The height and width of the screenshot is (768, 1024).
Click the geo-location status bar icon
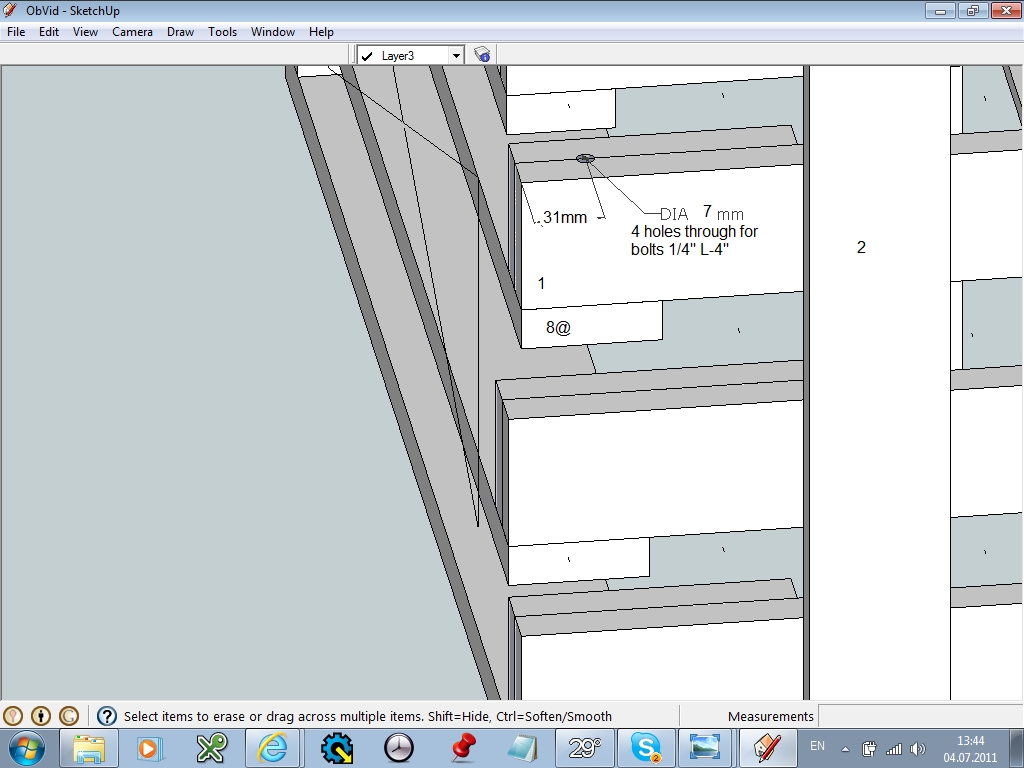point(14,716)
